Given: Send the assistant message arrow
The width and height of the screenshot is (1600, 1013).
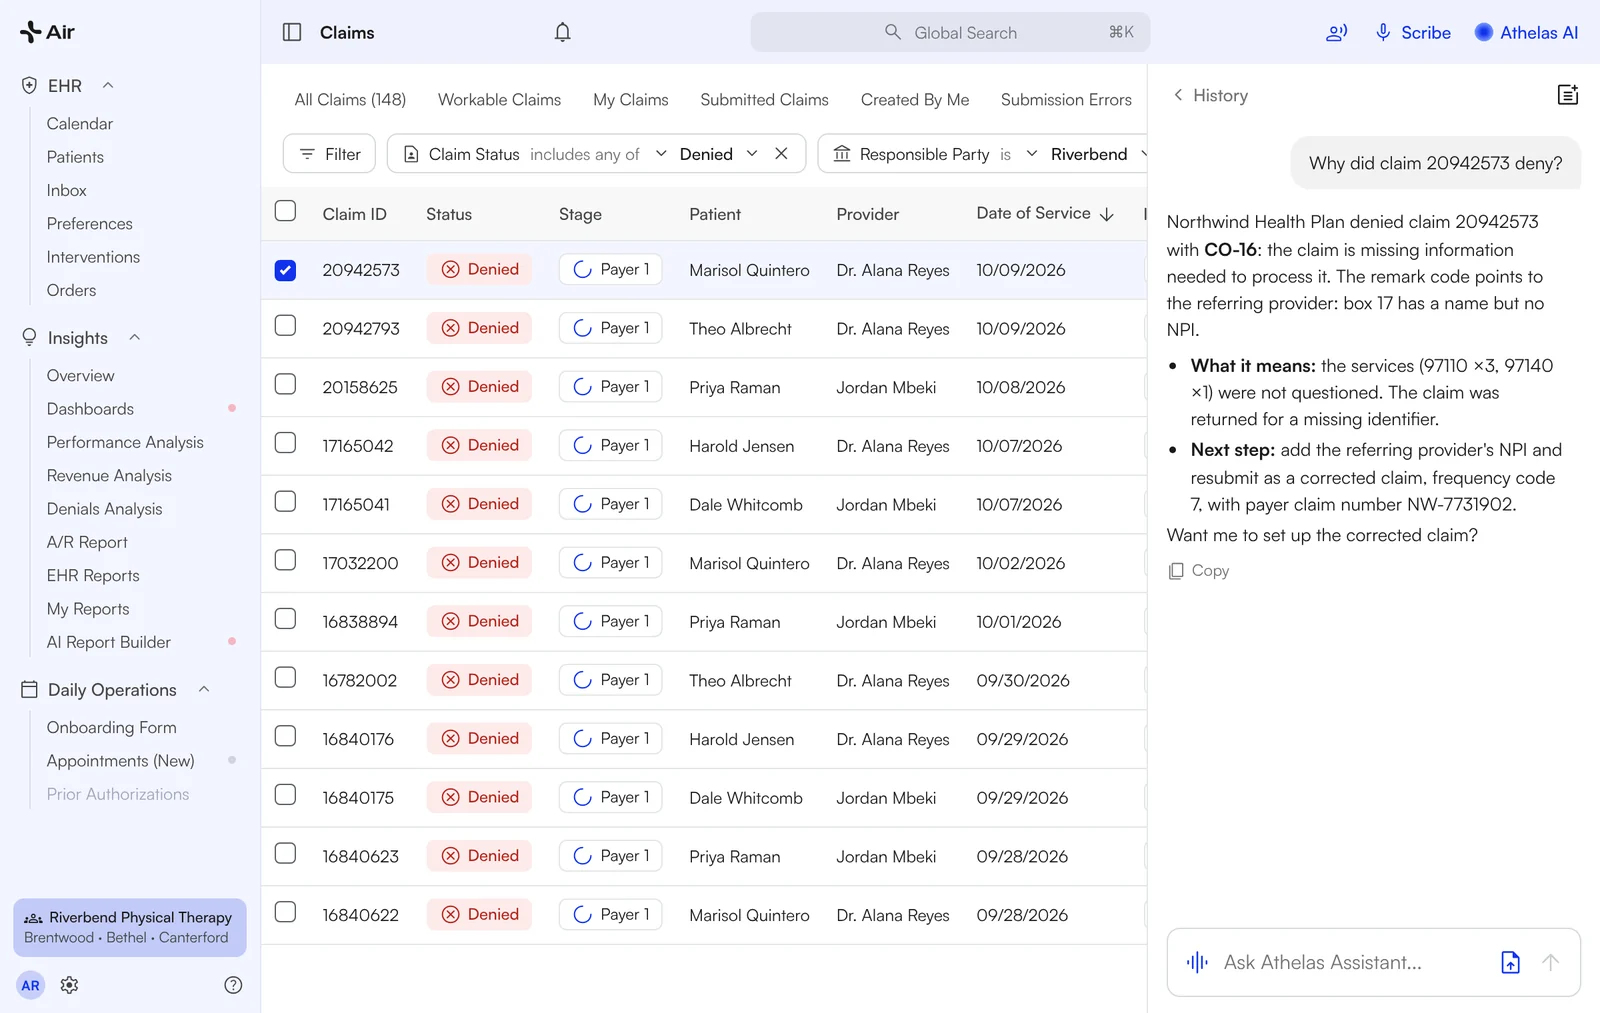Looking at the screenshot, I should point(1550,963).
